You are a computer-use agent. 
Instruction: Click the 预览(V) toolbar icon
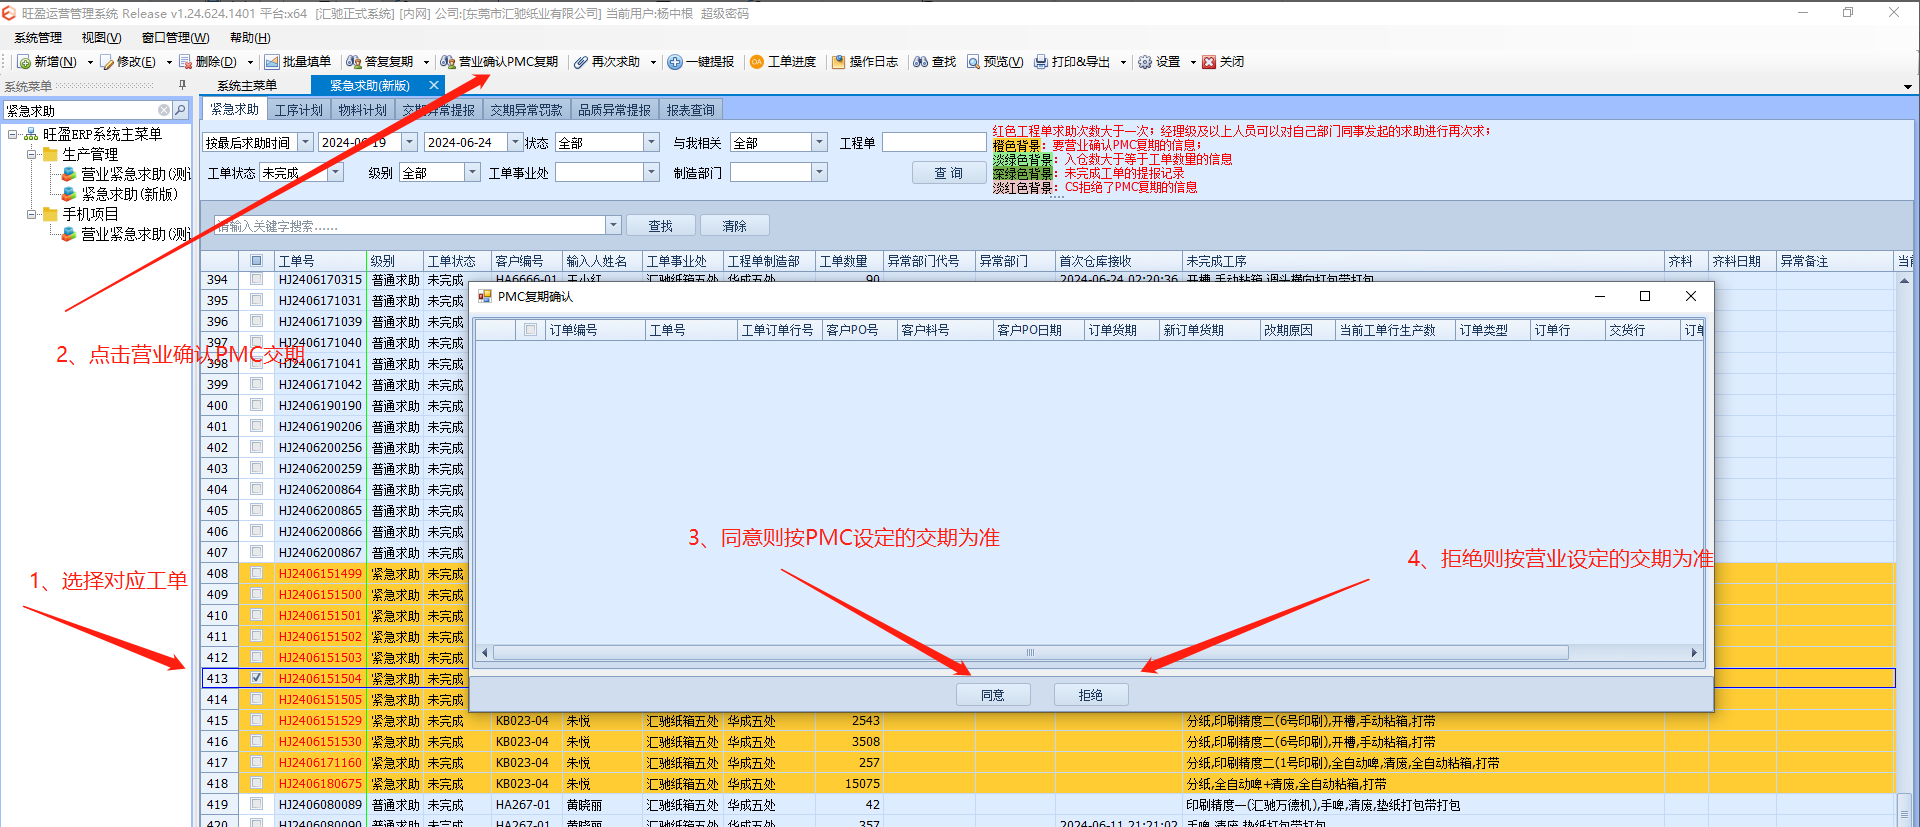(973, 62)
